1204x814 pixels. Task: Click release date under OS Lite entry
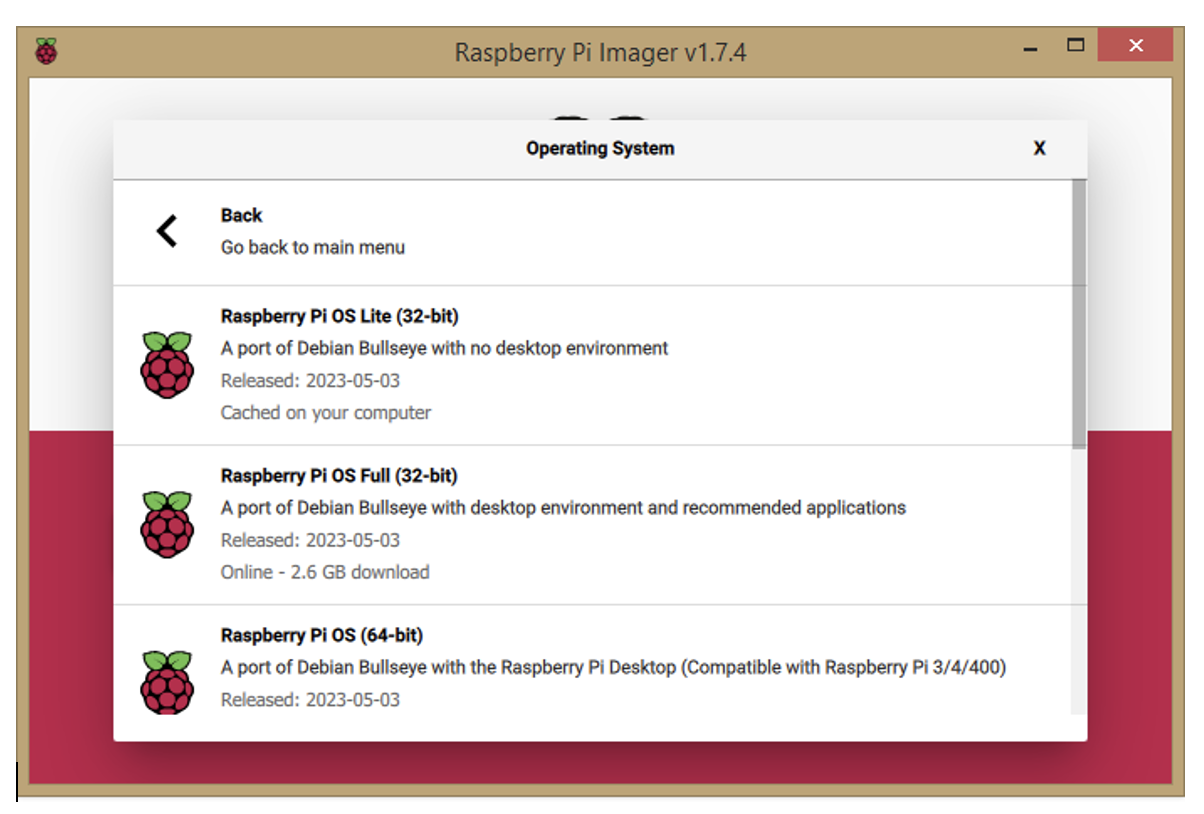(x=310, y=381)
